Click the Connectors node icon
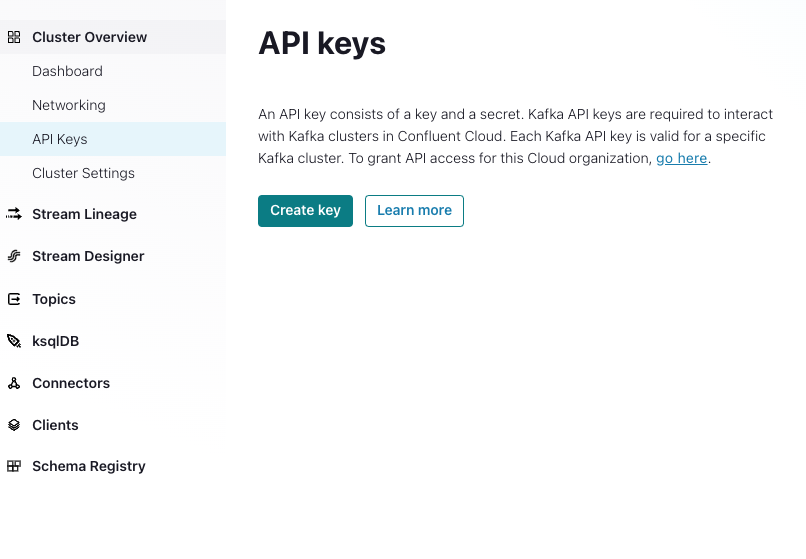The width and height of the screenshot is (806, 559). (x=14, y=383)
